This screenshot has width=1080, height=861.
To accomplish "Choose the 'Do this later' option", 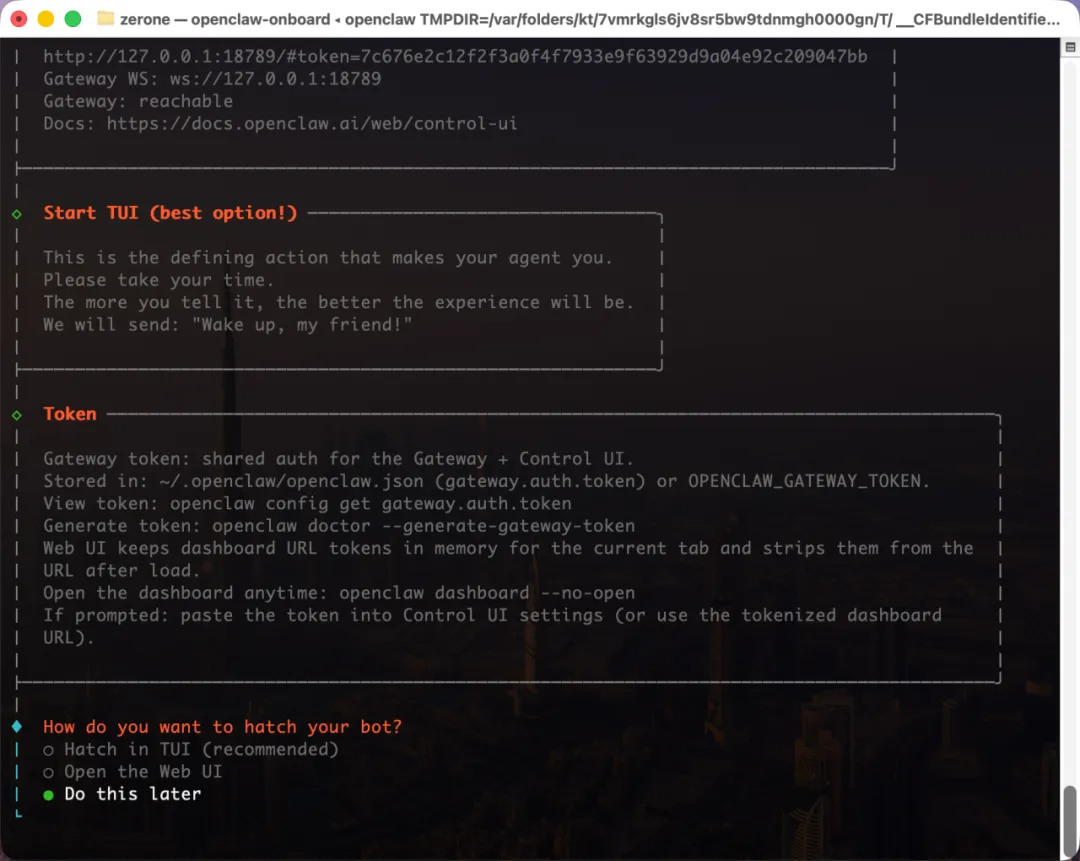I will coord(122,794).
